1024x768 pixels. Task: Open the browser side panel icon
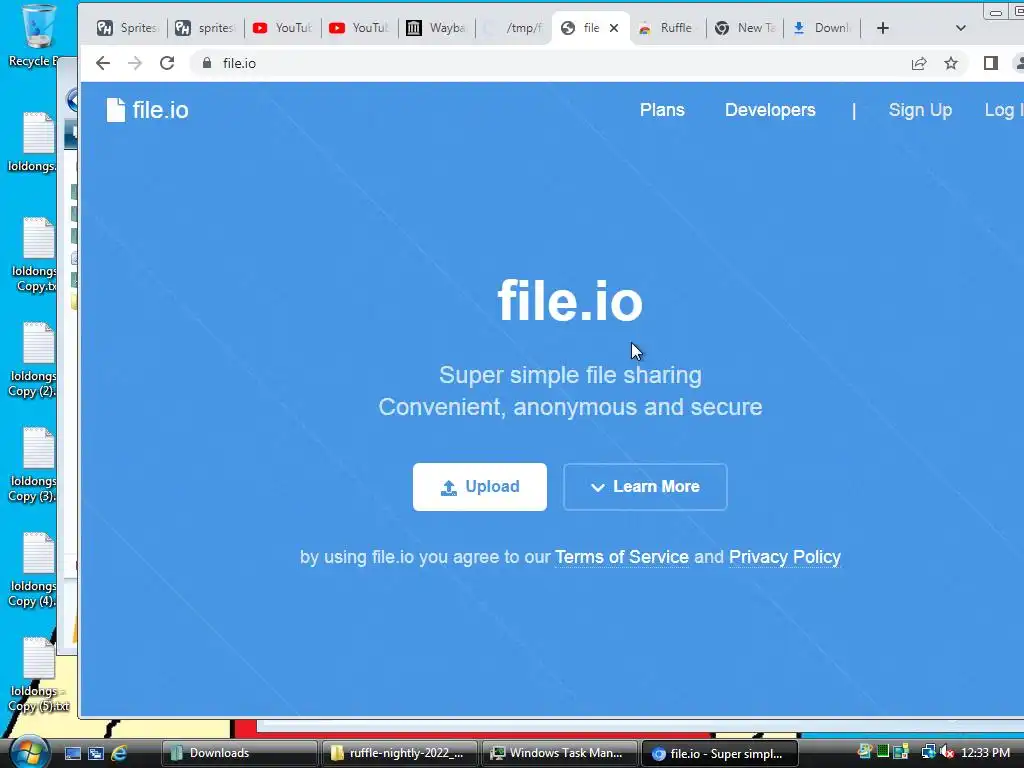[x=991, y=63]
